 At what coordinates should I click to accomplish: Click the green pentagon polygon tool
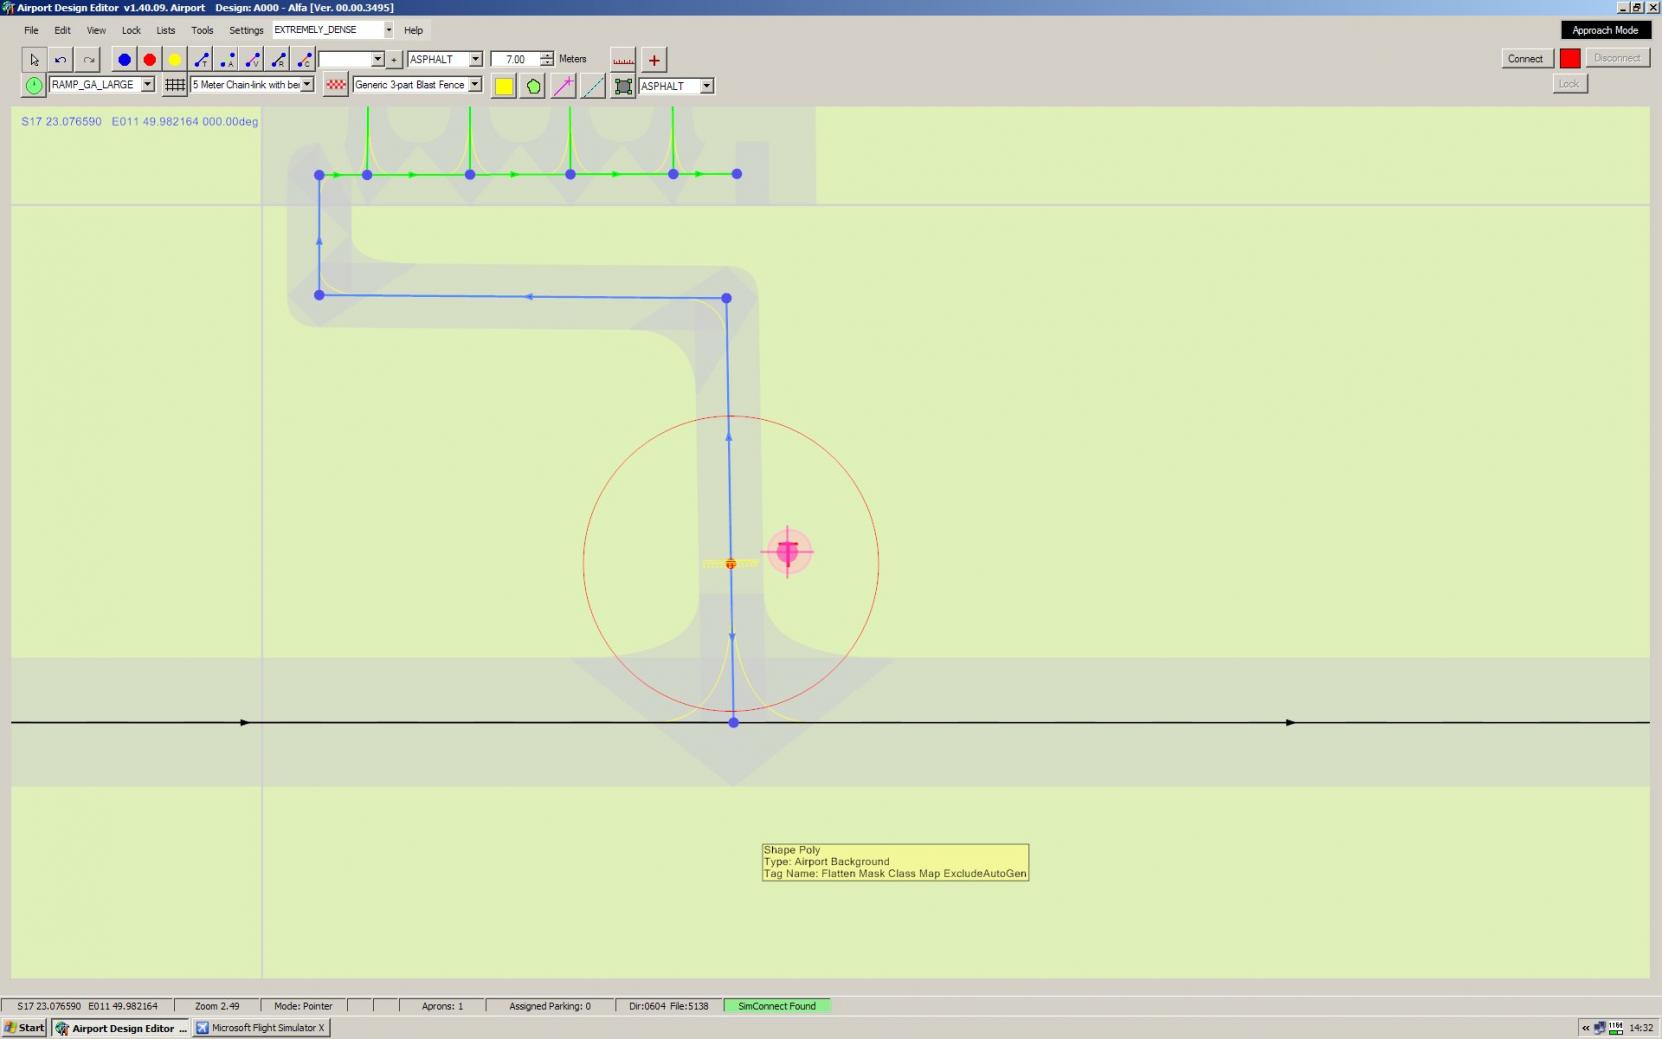(x=534, y=87)
